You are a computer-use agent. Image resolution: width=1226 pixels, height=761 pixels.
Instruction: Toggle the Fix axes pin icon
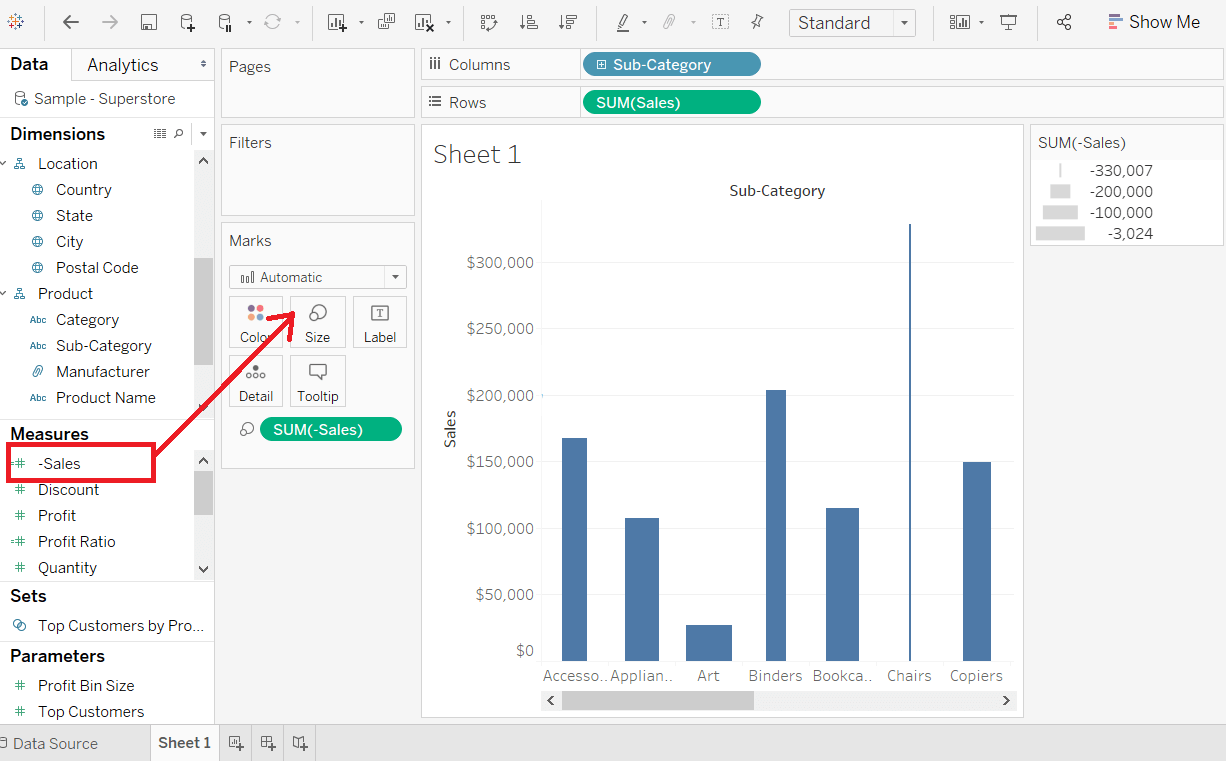(x=757, y=22)
